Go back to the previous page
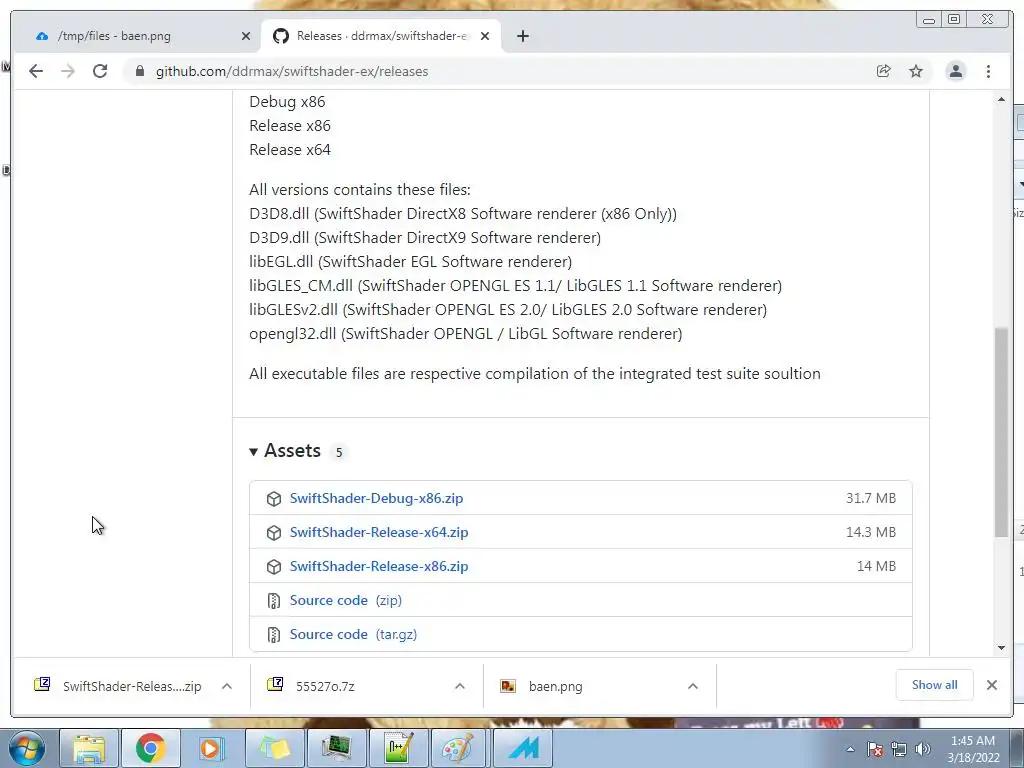This screenshot has height=768, width=1024. click(36, 71)
